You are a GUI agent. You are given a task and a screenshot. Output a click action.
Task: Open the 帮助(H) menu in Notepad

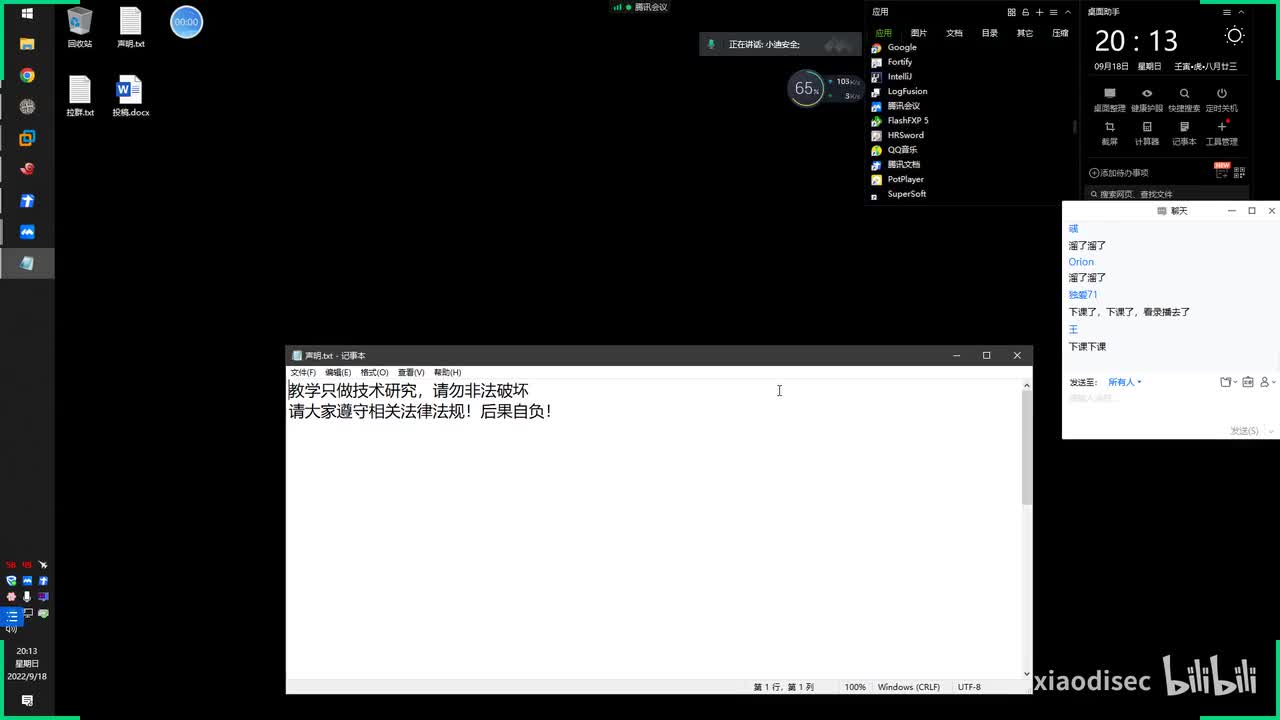(x=447, y=372)
